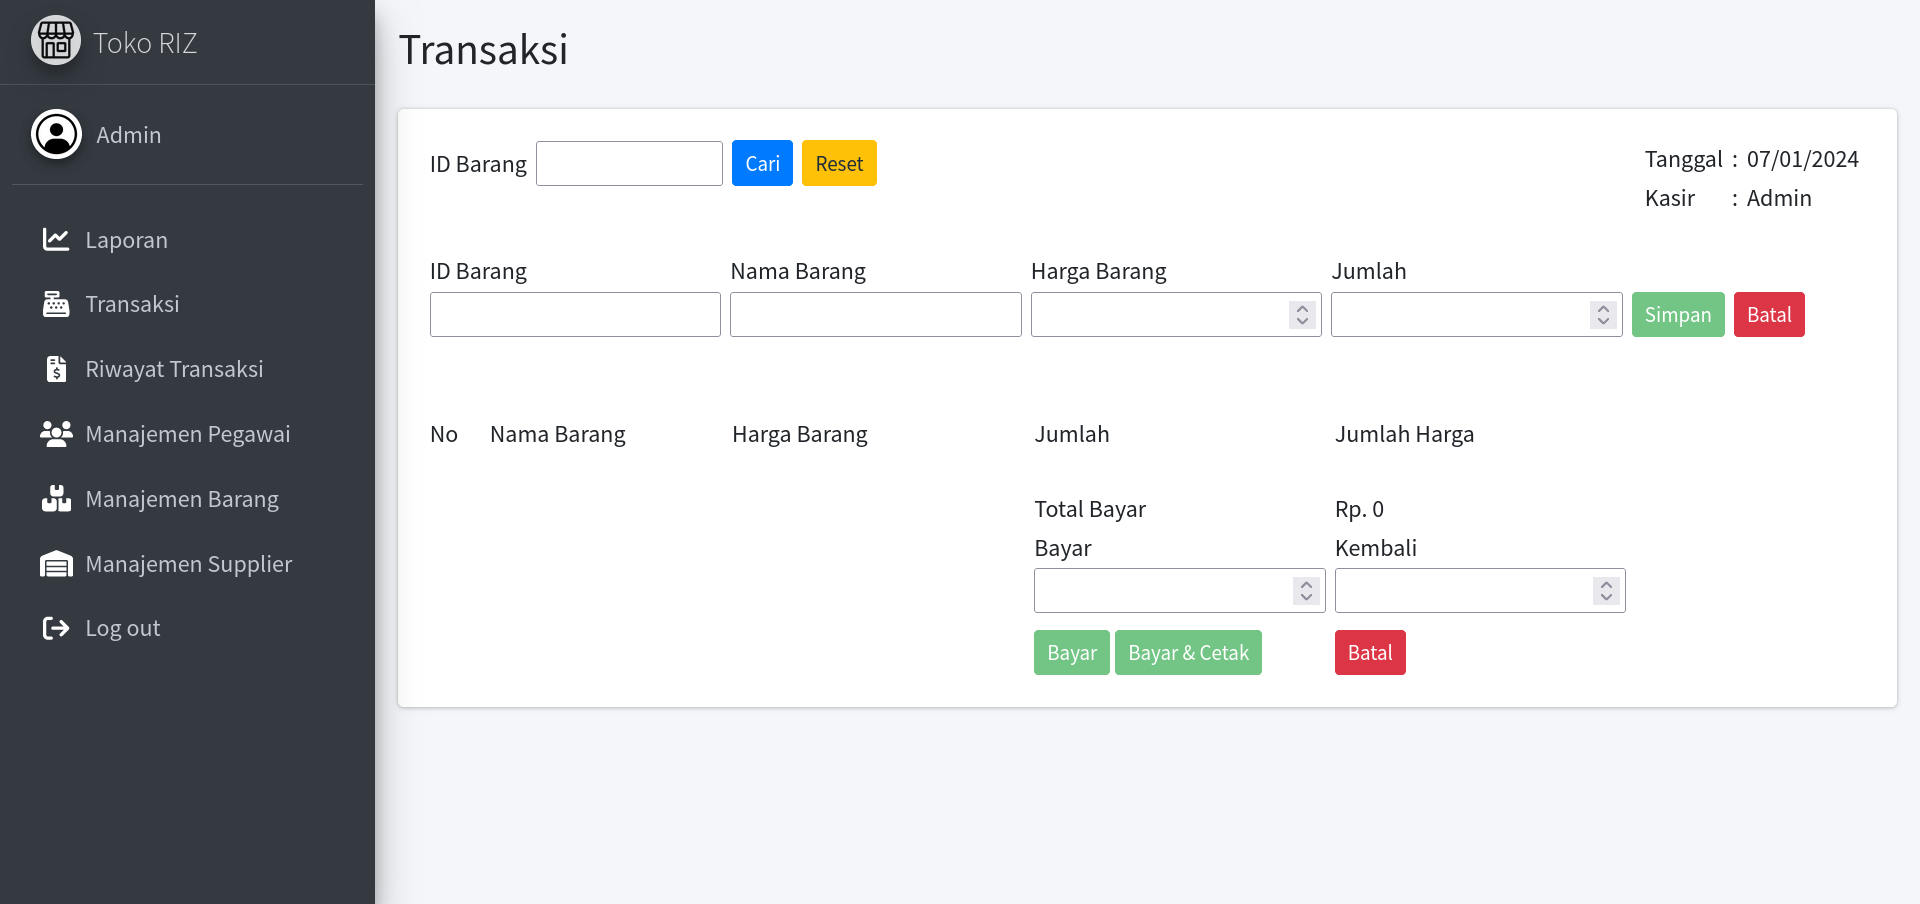
Task: Focus the ID Barang search field
Action: [x=629, y=163]
